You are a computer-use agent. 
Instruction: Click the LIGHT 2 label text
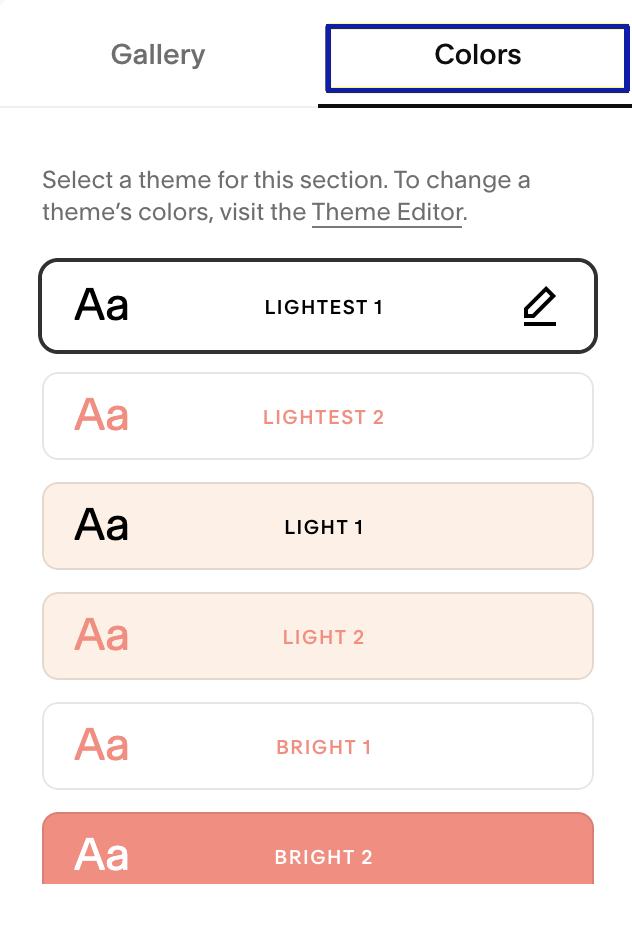tap(323, 637)
